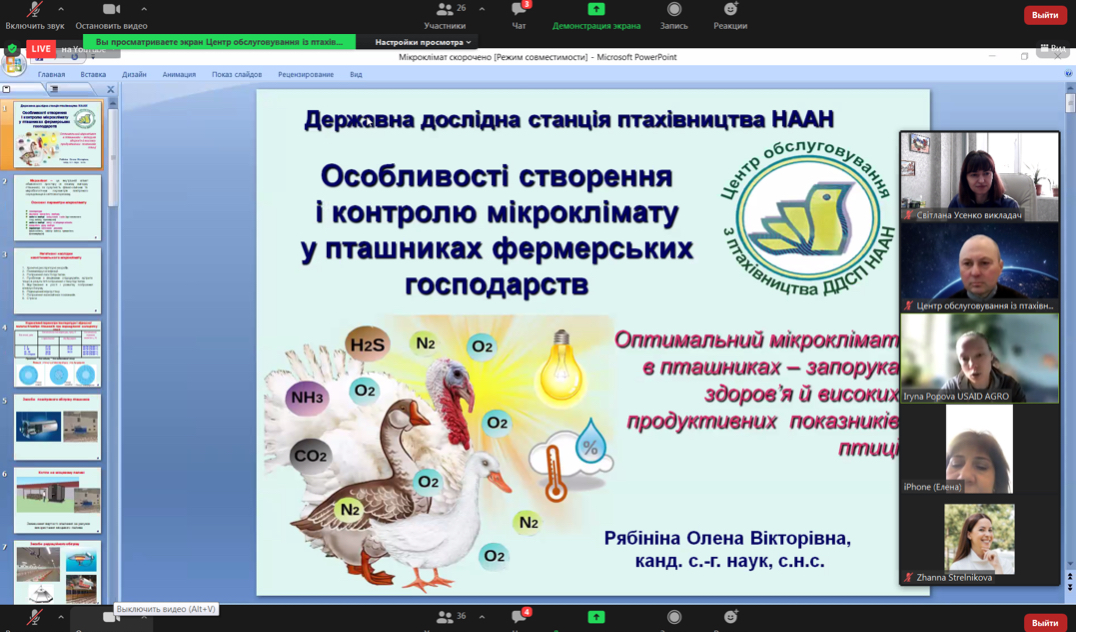1109x632 pixels.
Task: Switch to the Дизайн ribbon tab
Action: point(134,74)
